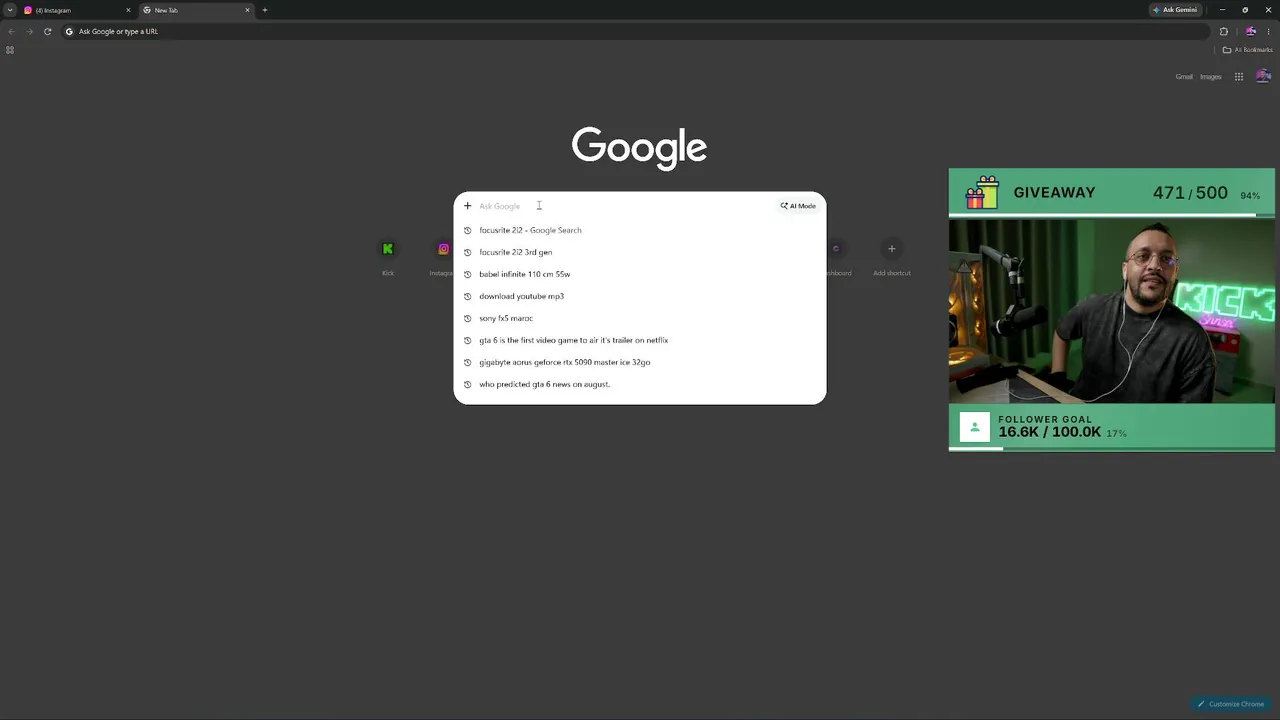The image size is (1280, 720).
Task: Click the follower goal progress bar
Action: [x=1111, y=448]
